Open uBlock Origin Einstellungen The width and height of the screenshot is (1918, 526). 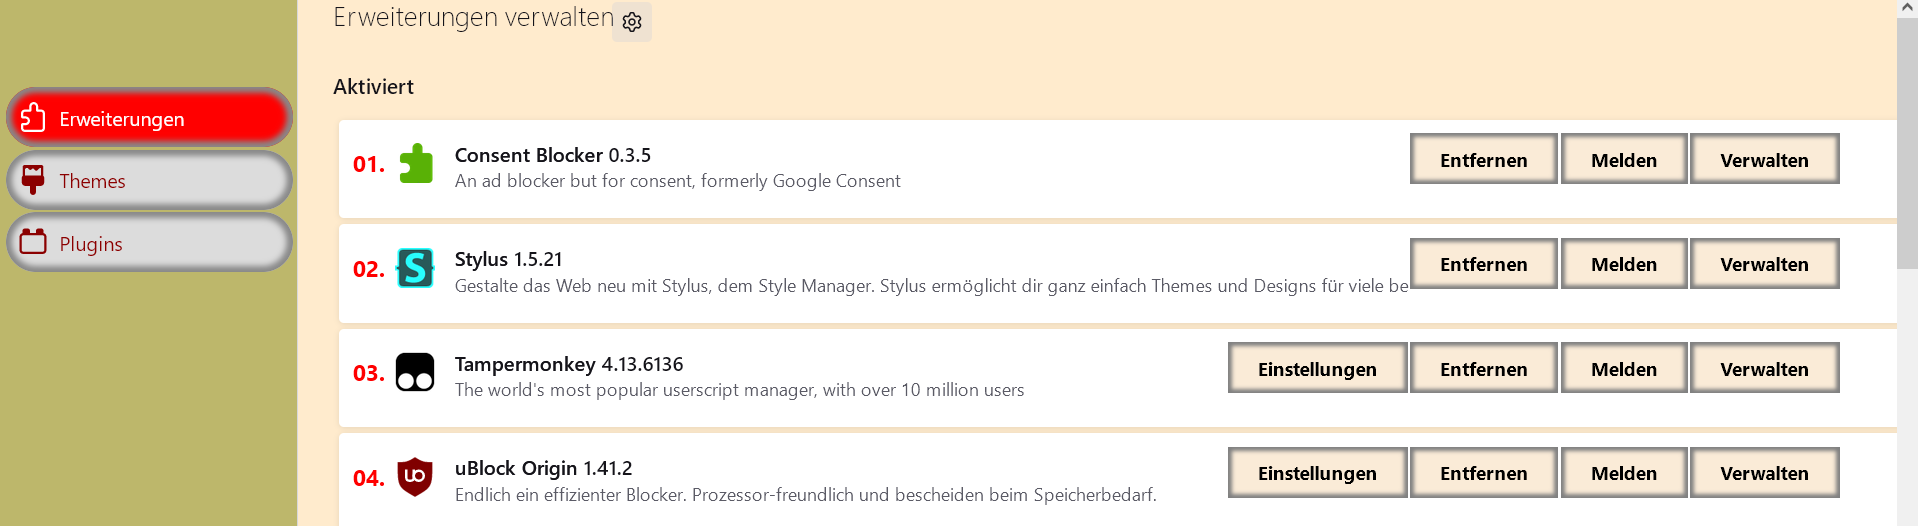point(1317,473)
